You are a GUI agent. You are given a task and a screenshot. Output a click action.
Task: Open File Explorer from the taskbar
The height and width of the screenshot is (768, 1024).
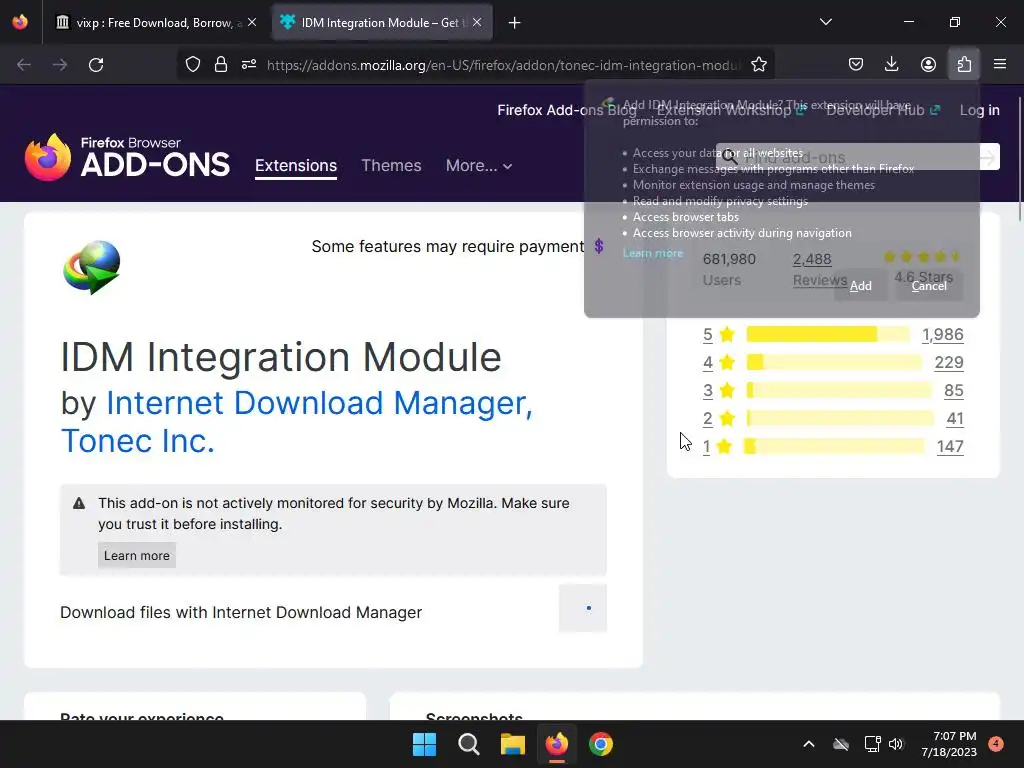pos(513,744)
